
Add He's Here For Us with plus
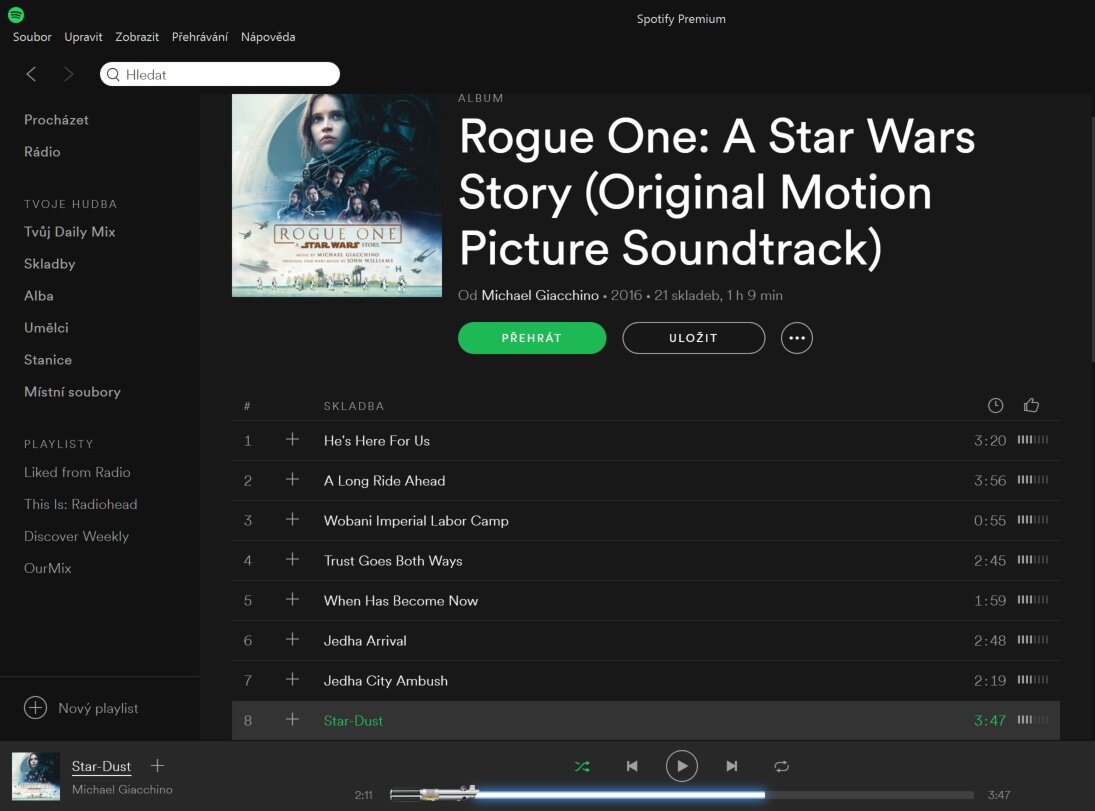[293, 439]
